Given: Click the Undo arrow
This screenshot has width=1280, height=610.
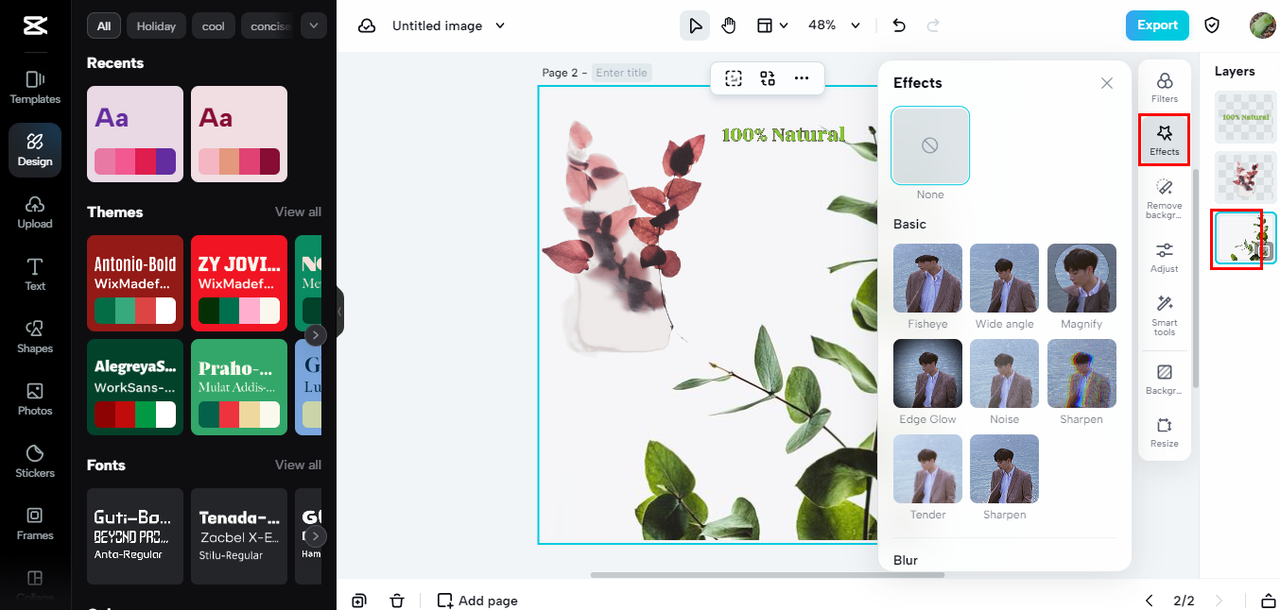Looking at the screenshot, I should [x=898, y=25].
